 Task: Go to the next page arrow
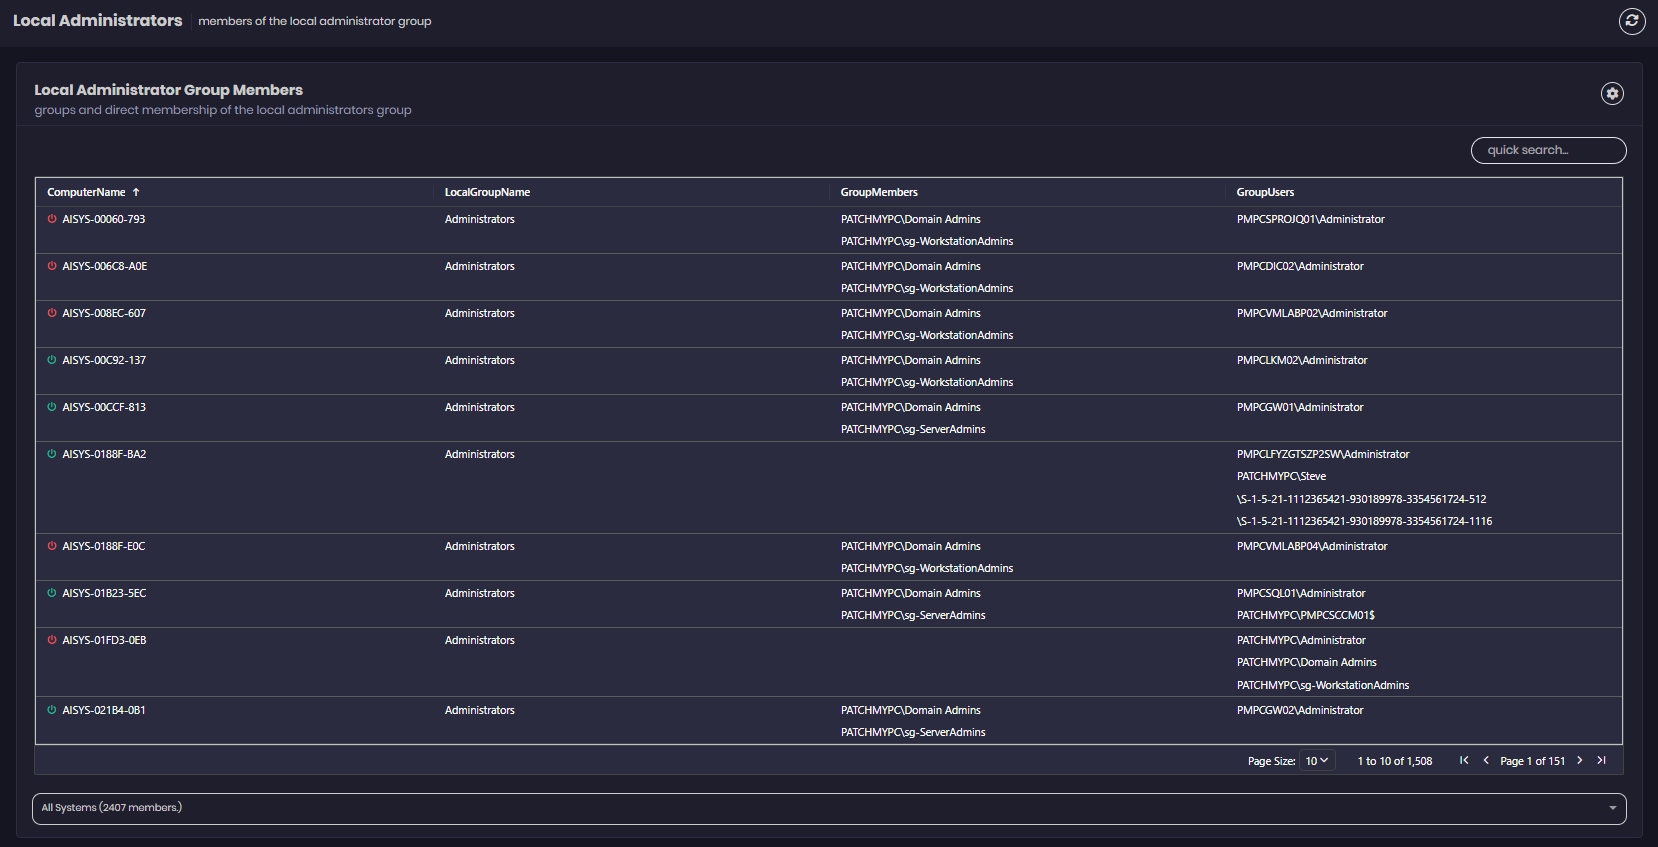tap(1580, 761)
